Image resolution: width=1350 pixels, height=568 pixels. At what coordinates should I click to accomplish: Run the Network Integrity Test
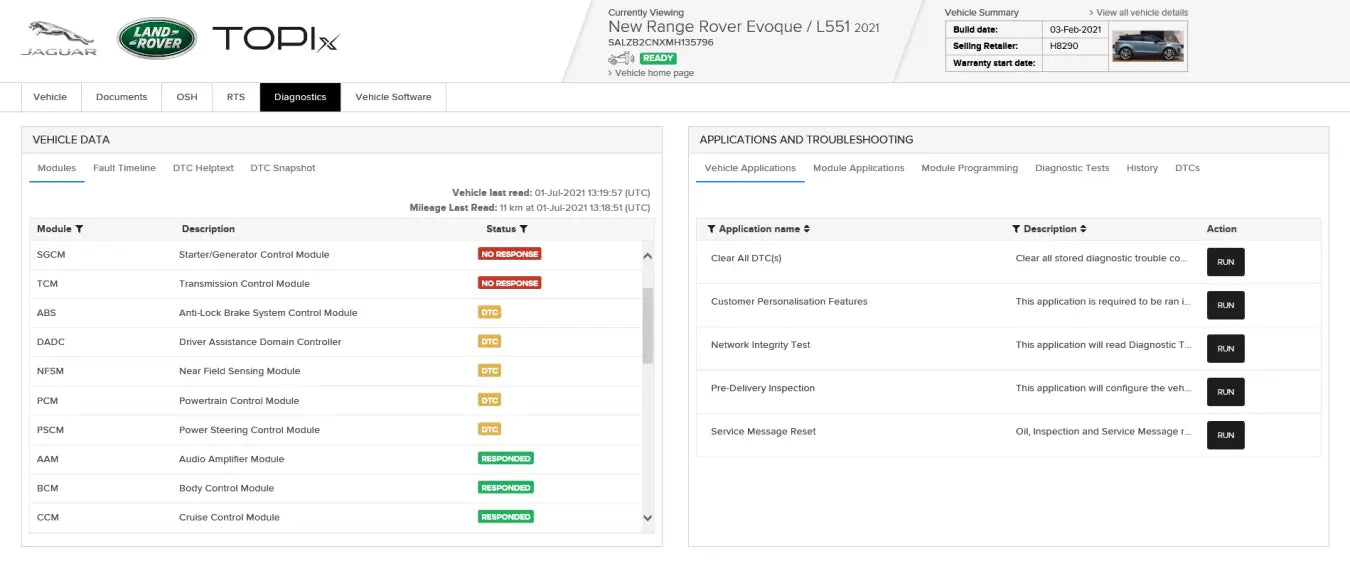pyautogui.click(x=1225, y=349)
